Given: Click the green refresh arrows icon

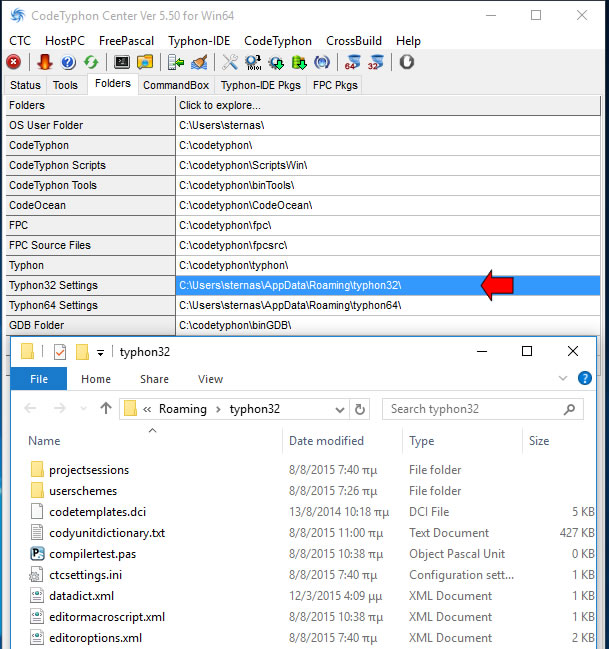Looking at the screenshot, I should click(x=91, y=62).
